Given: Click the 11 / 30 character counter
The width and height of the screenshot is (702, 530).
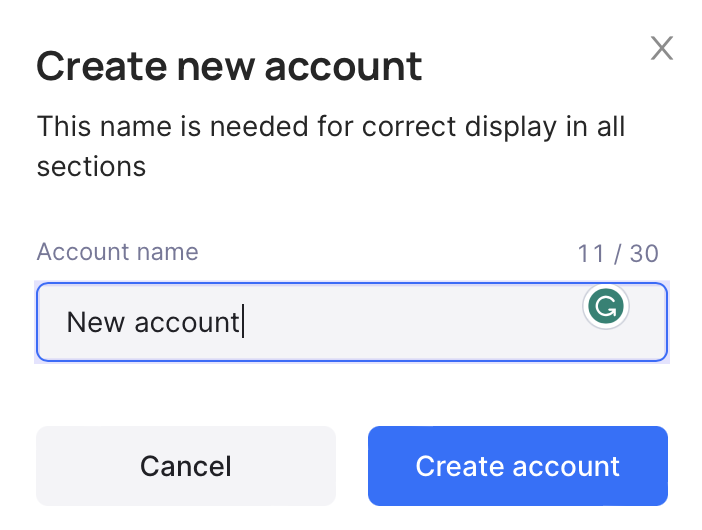Looking at the screenshot, I should click(618, 253).
